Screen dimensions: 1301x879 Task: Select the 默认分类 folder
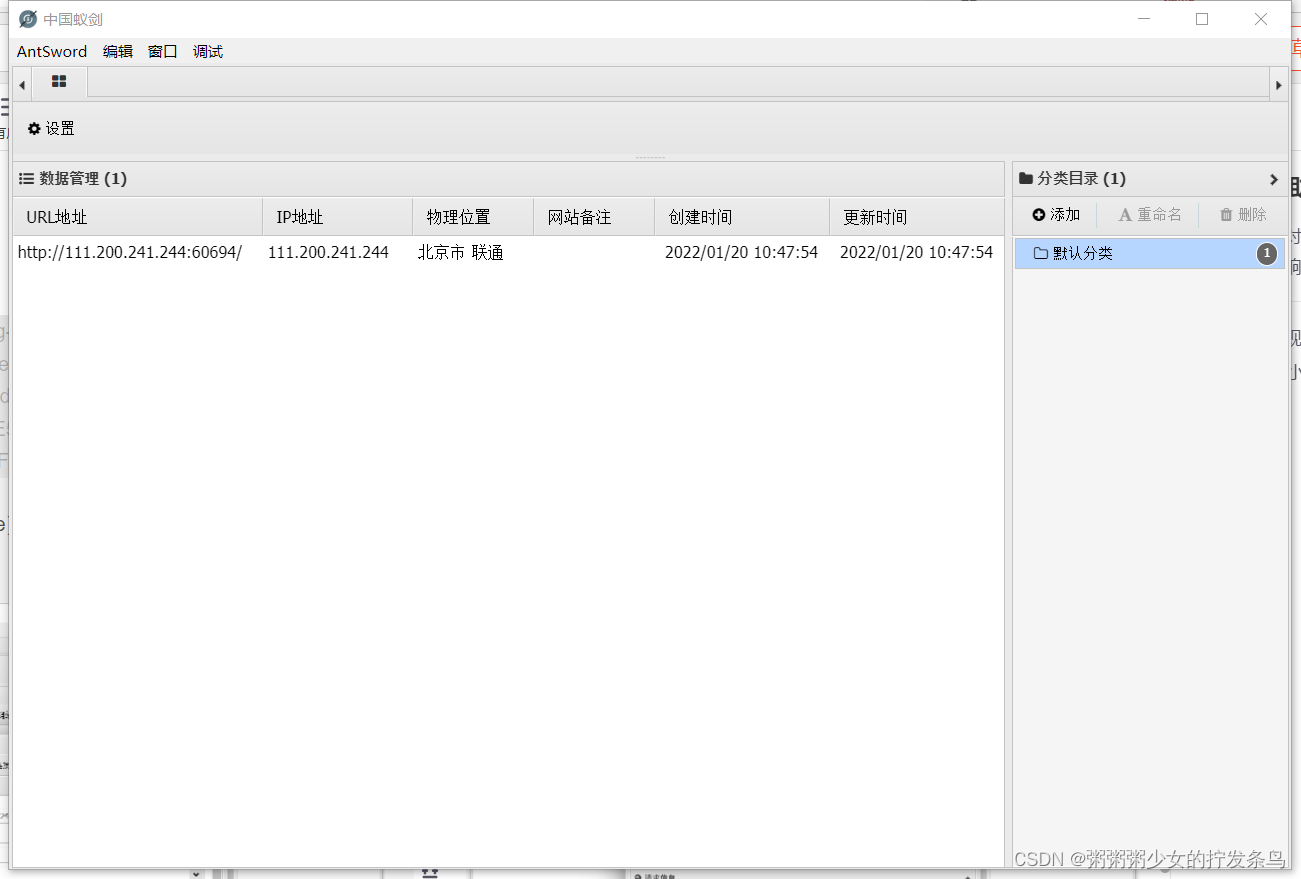coord(1150,253)
